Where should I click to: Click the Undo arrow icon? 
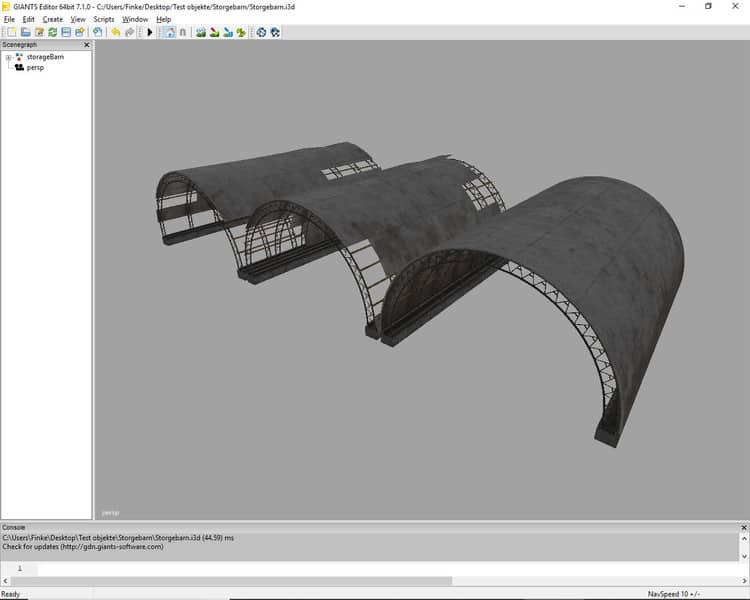[x=116, y=32]
